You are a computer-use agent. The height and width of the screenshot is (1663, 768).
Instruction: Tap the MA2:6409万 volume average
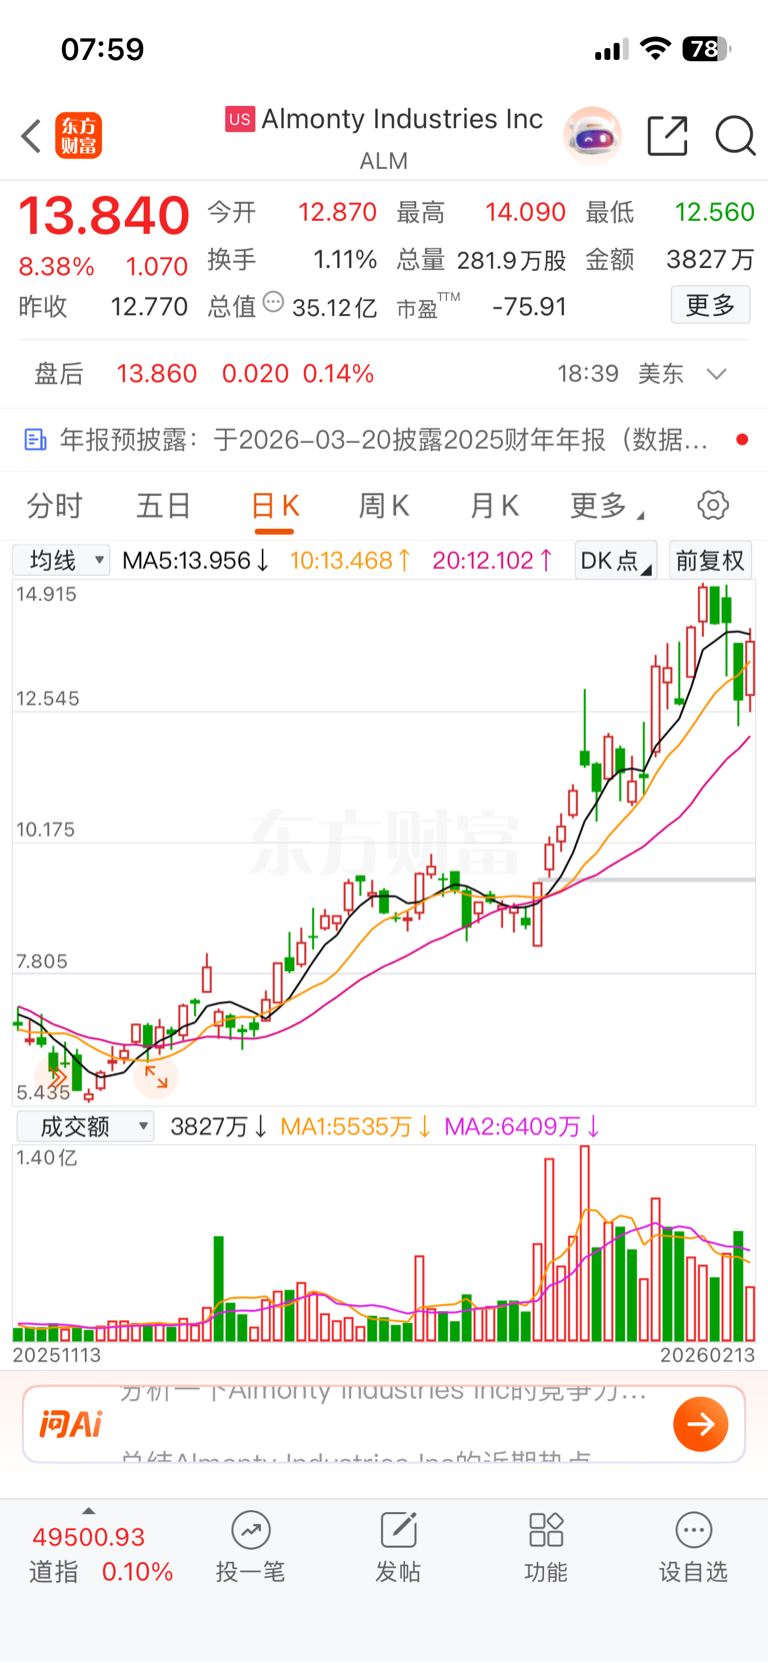click(522, 1127)
